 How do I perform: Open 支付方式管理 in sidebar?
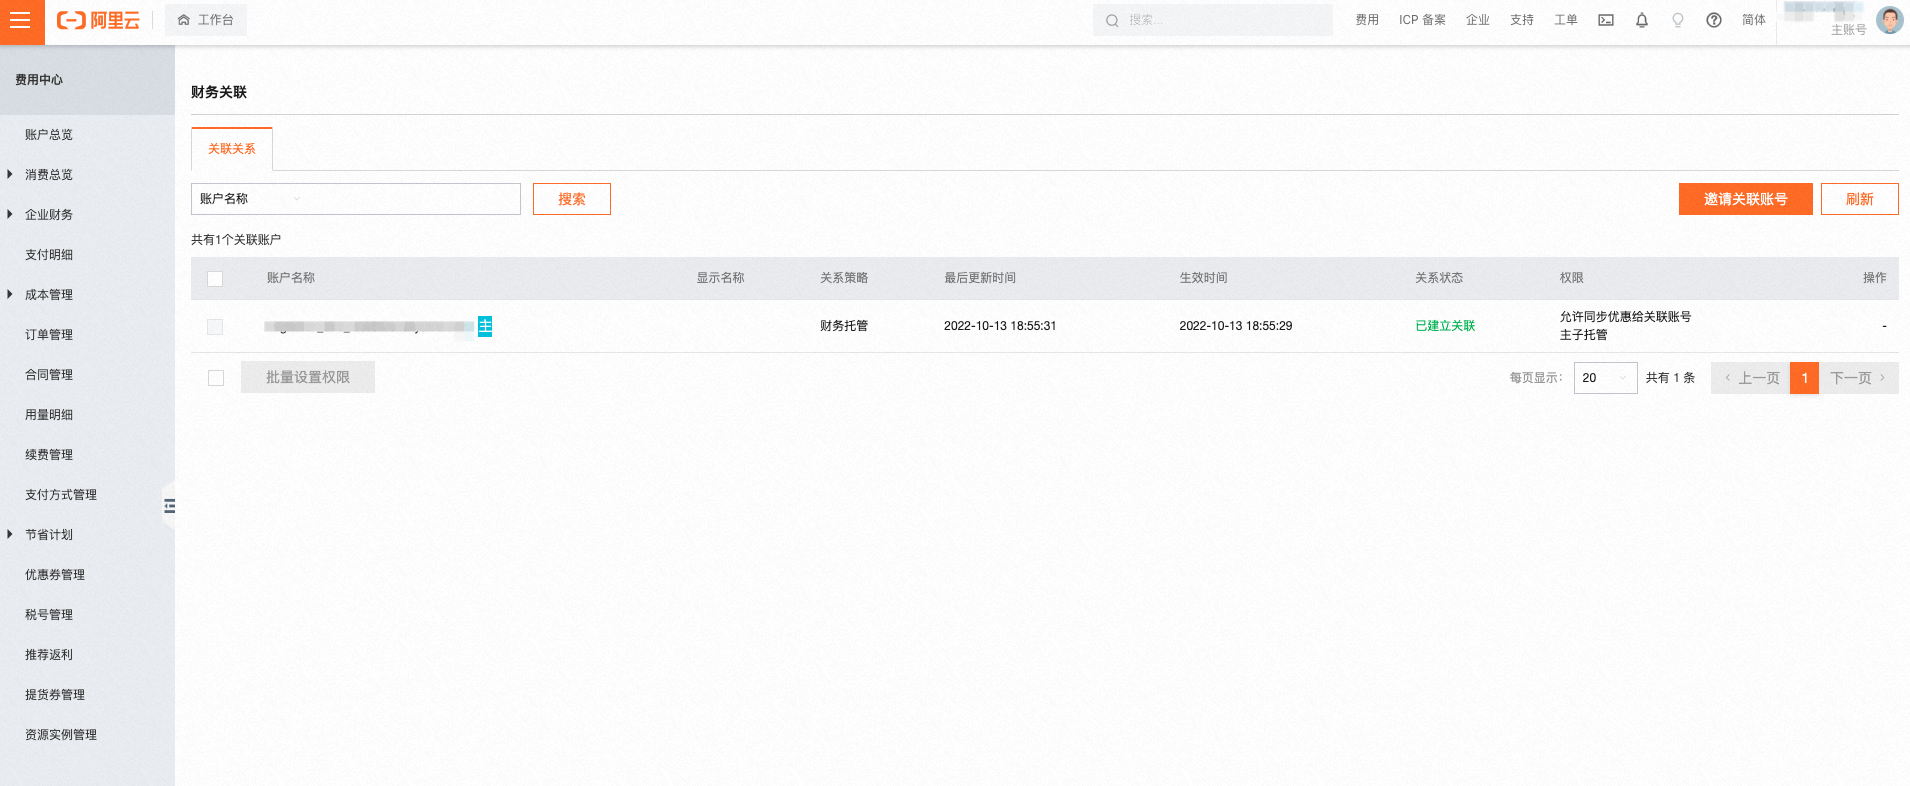point(61,495)
